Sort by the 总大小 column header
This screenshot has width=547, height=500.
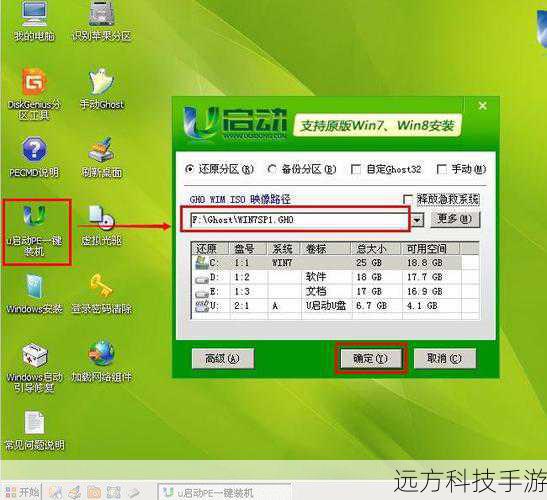pos(376,248)
